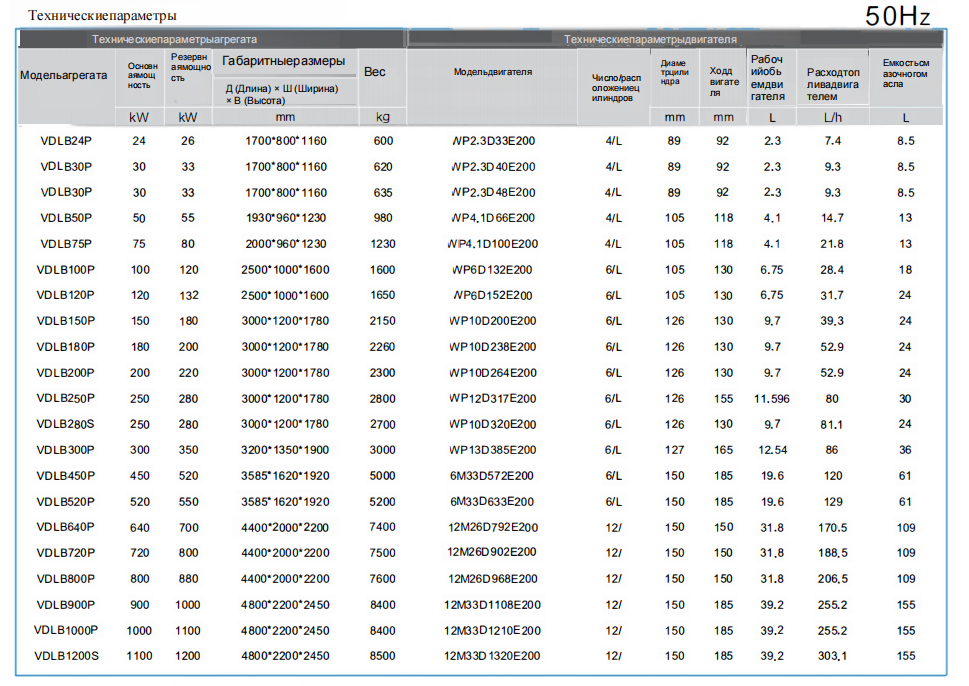The width and height of the screenshot is (969, 686).
Task: Select model cell "VDLB520P"
Action: point(66,502)
